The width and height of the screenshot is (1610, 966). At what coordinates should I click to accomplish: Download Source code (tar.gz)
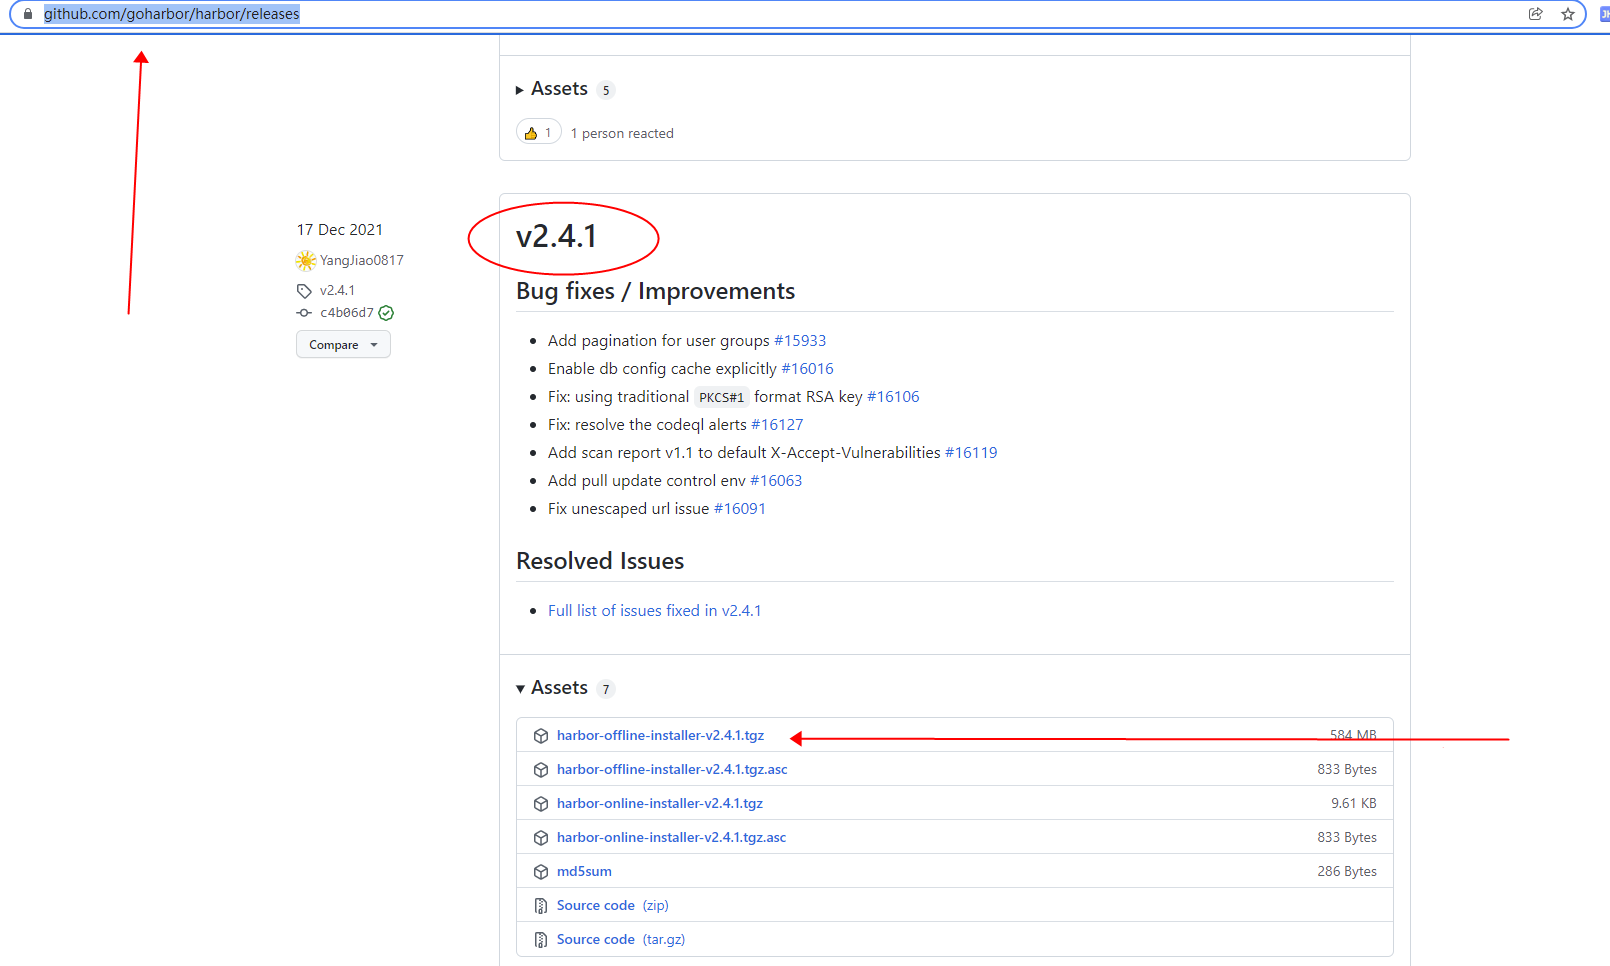621,939
